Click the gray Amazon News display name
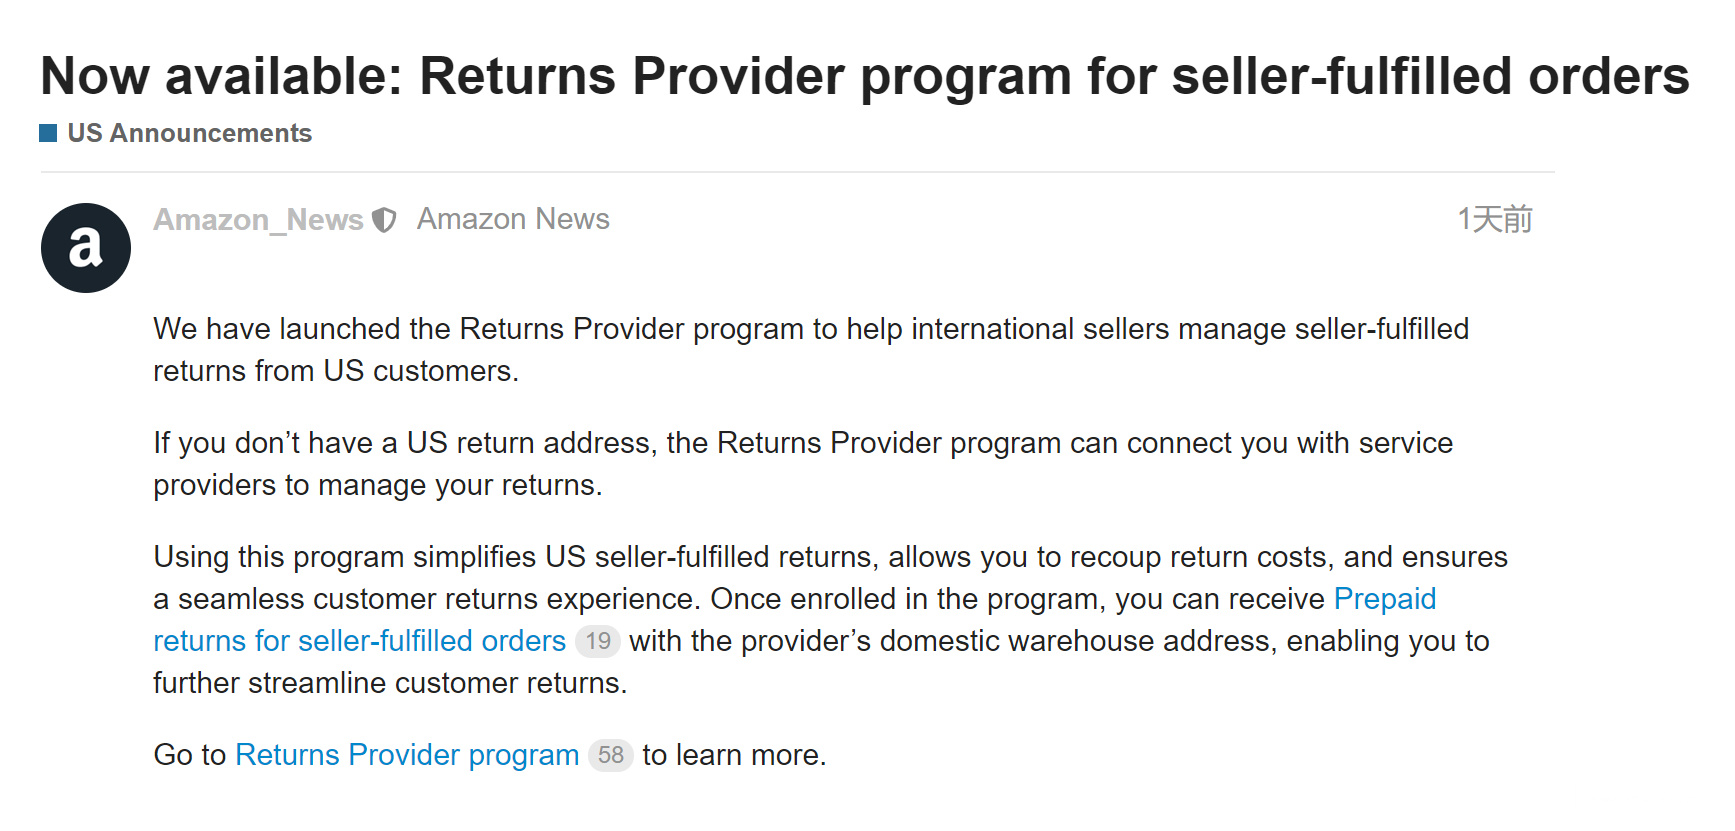Image resolution: width=1735 pixels, height=831 pixels. (513, 219)
